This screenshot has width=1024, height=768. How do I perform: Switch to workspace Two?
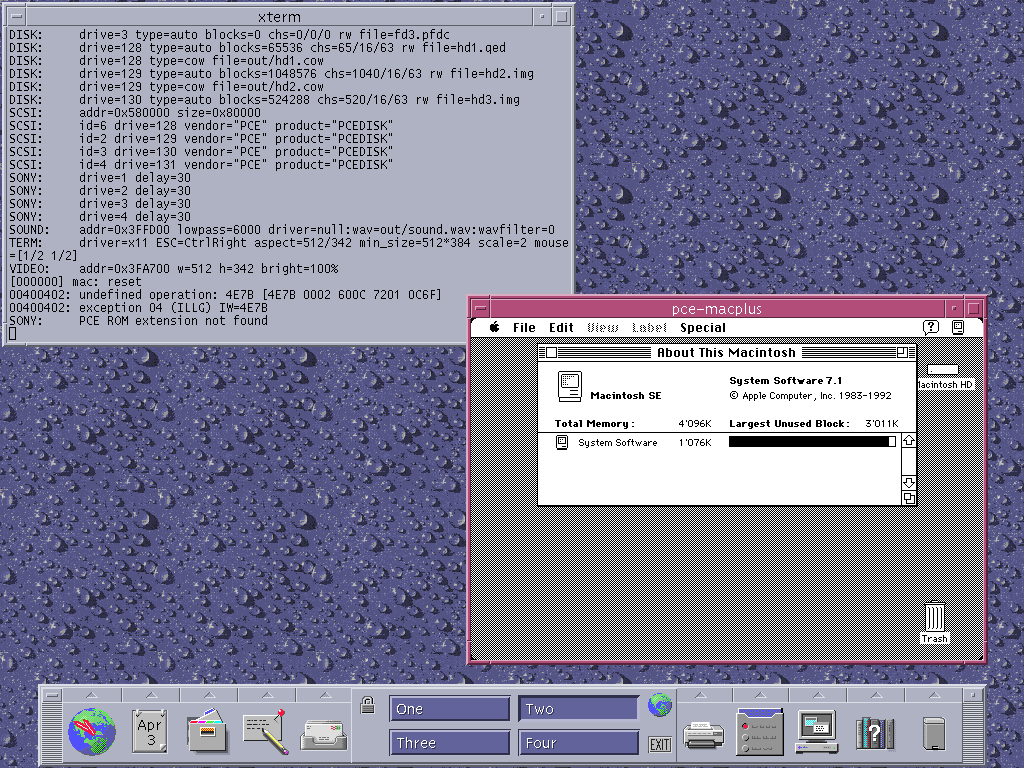(x=578, y=709)
